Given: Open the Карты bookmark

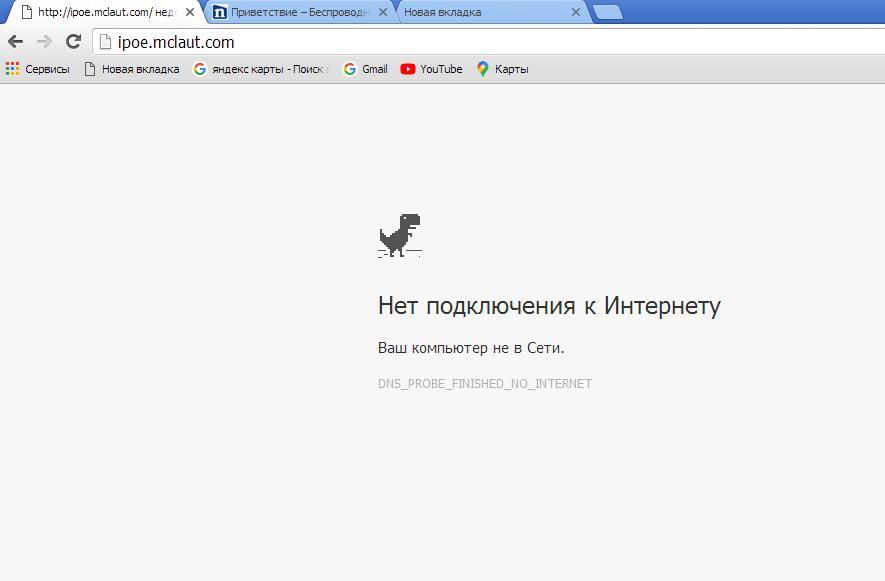Looking at the screenshot, I should [x=503, y=69].
